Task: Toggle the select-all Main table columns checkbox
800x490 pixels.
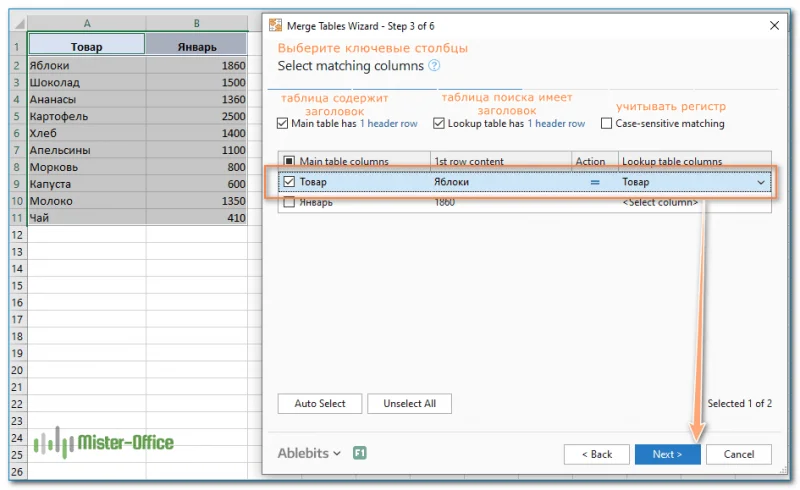Action: [x=289, y=161]
